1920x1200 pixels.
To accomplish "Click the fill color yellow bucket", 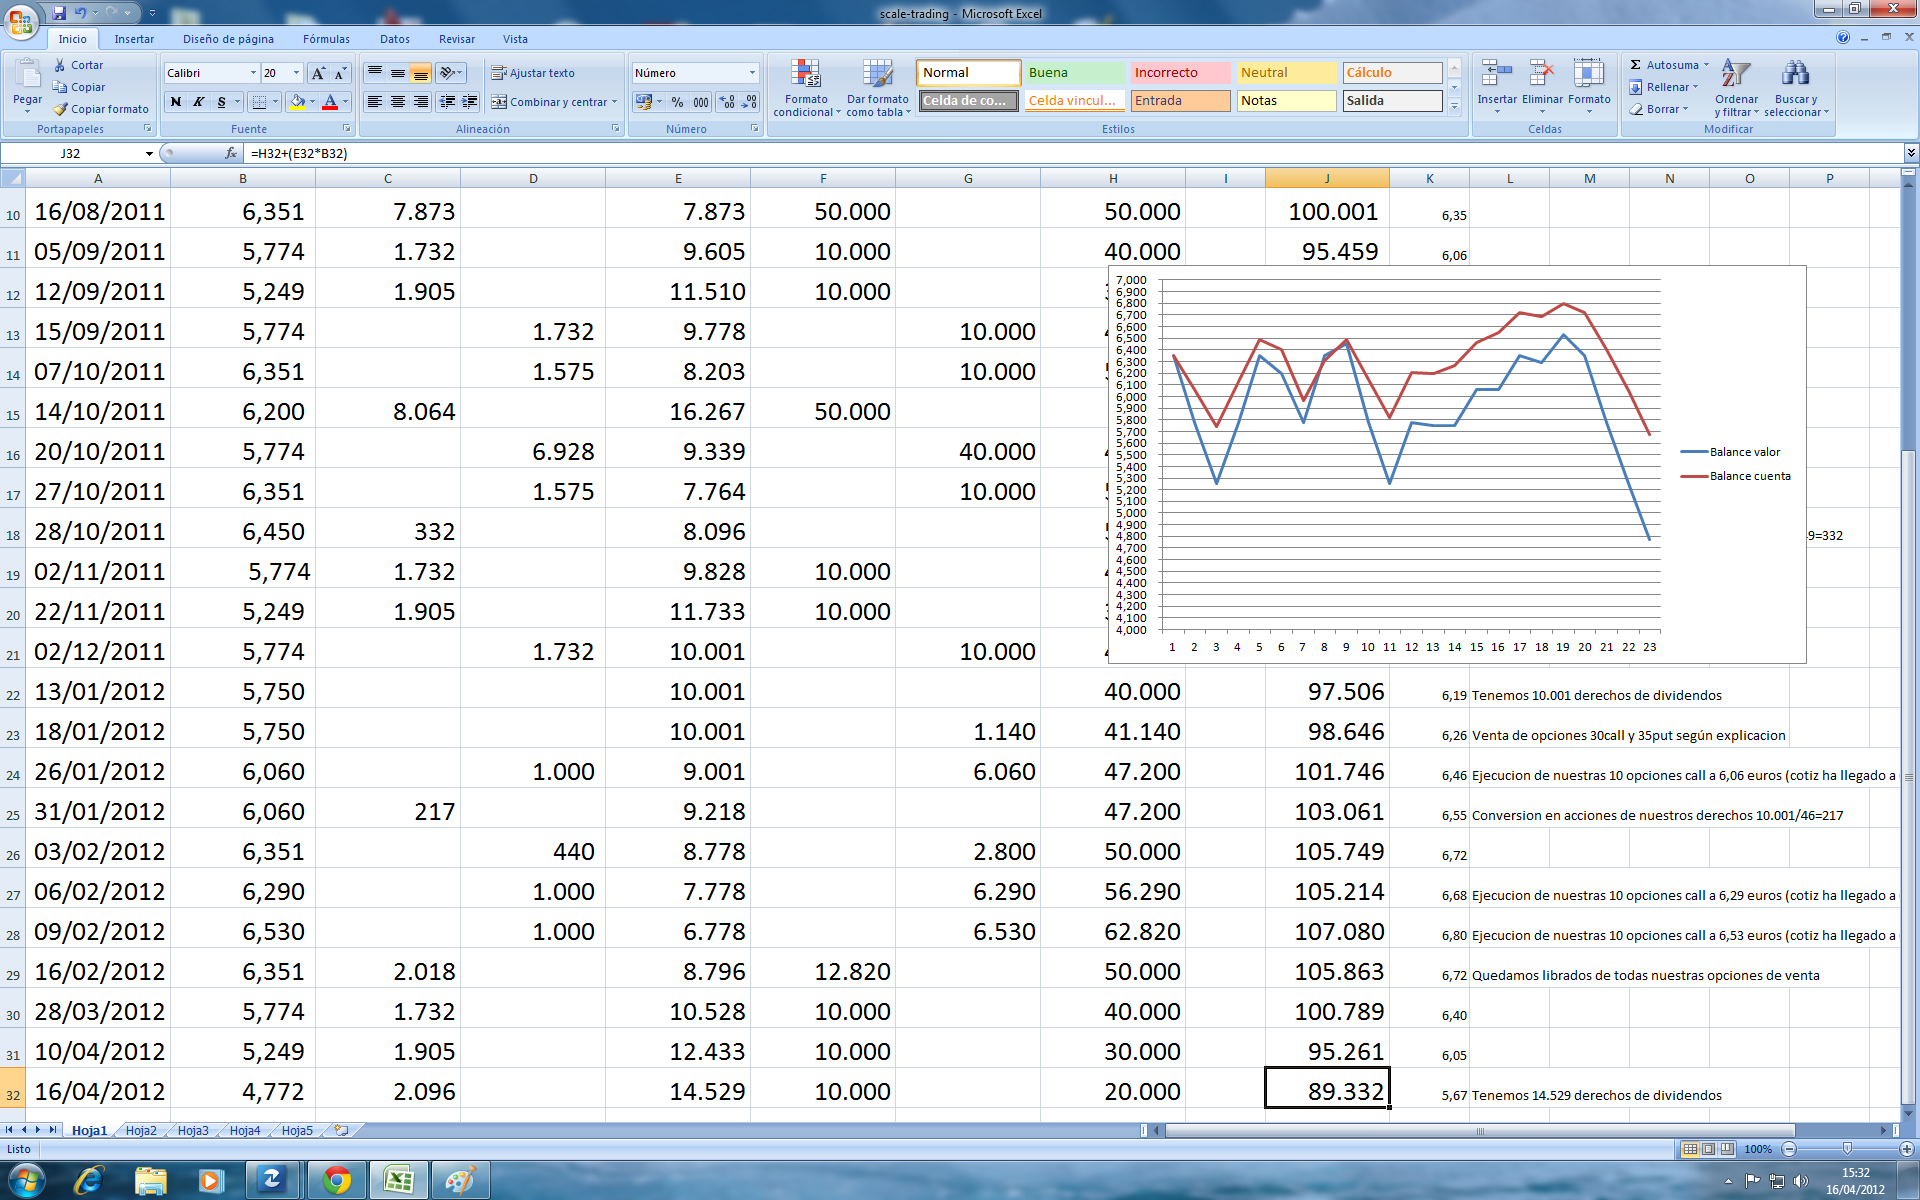I will click(297, 102).
